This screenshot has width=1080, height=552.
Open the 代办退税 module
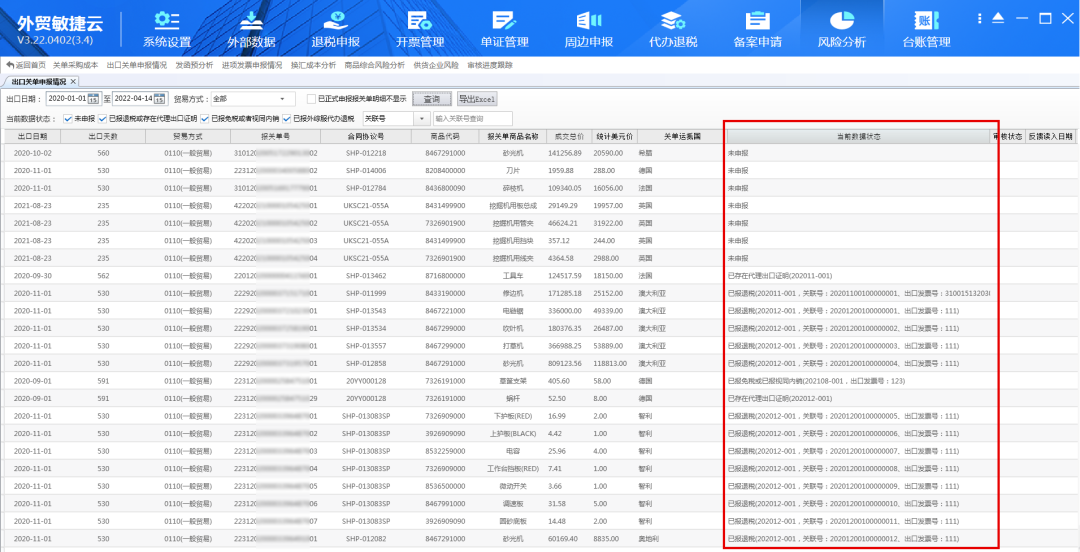(673, 28)
